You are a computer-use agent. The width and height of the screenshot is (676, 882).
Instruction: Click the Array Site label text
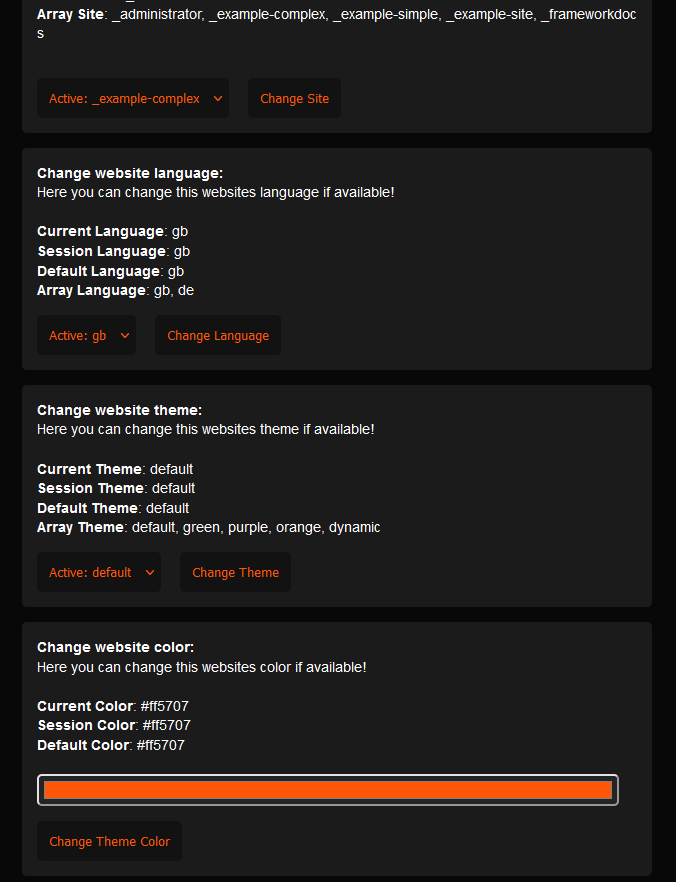pyautogui.click(x=70, y=15)
